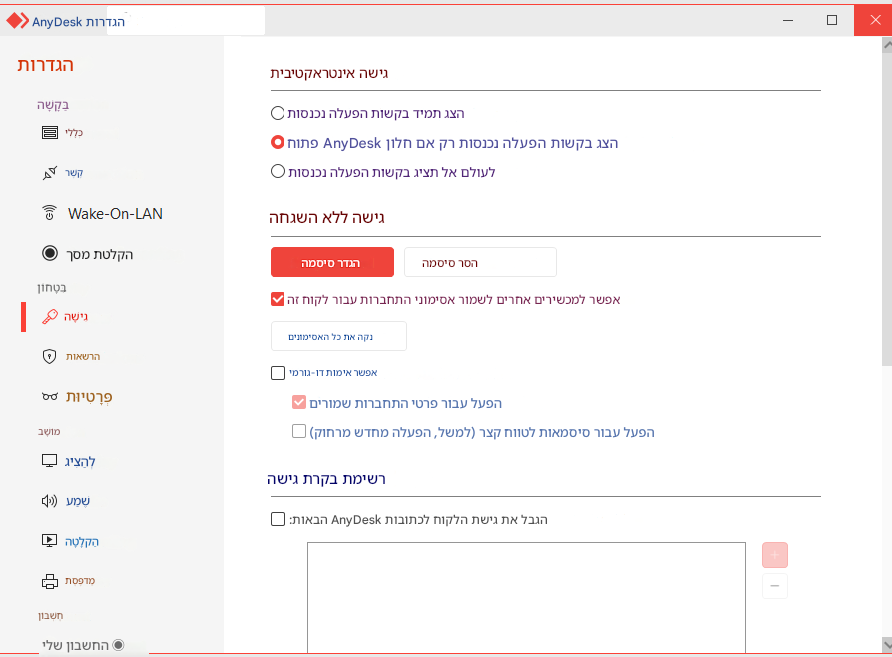892x657 pixels.
Task: Click the הקלטת מסך record circle icon
Action: (50, 253)
